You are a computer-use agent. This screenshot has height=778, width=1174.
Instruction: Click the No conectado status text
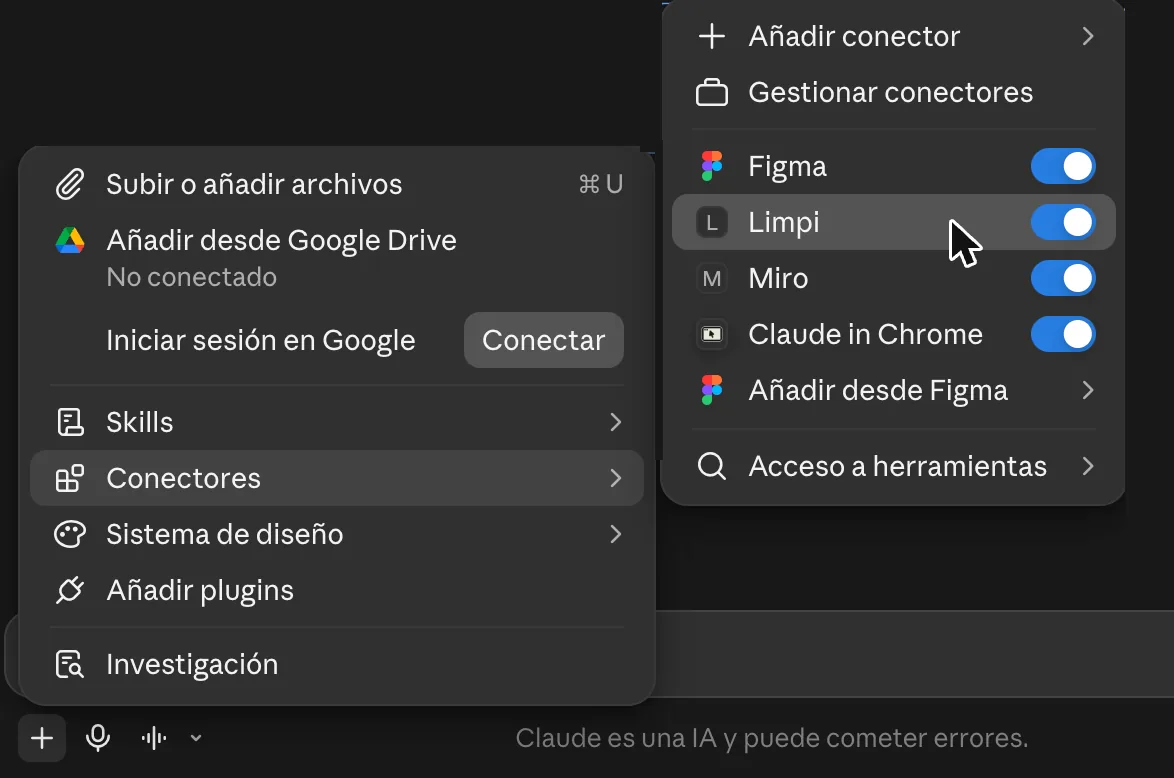(192, 277)
